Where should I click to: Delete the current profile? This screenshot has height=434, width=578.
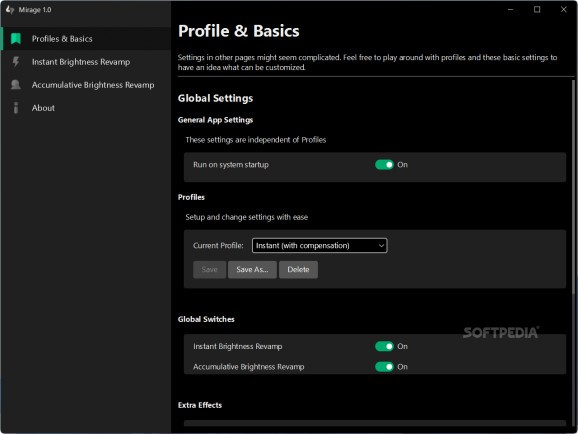click(x=298, y=270)
